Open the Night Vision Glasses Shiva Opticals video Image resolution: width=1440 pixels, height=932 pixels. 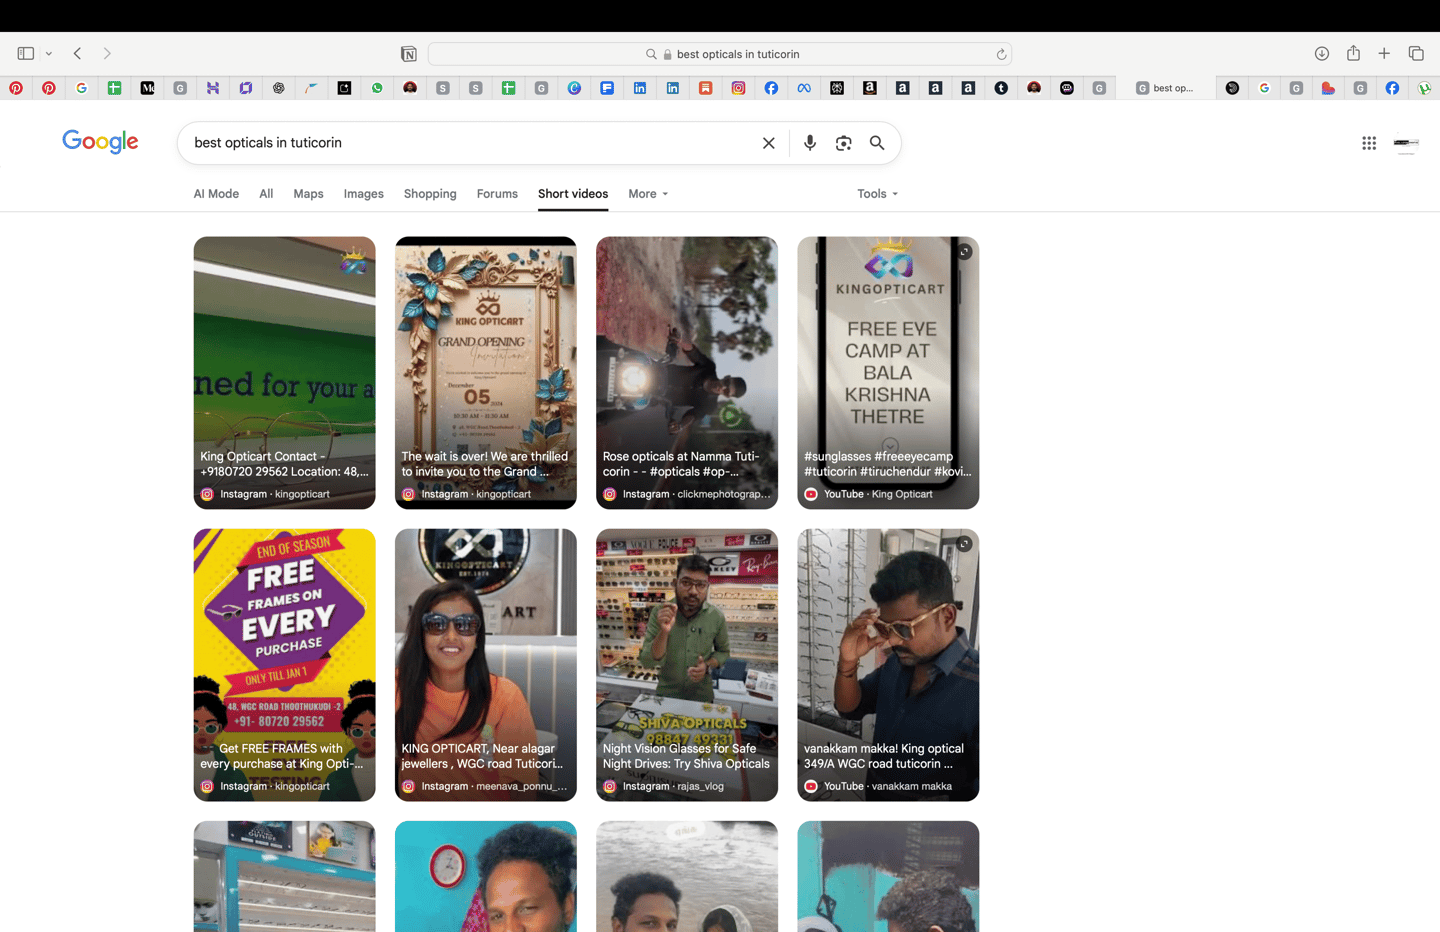coord(687,664)
